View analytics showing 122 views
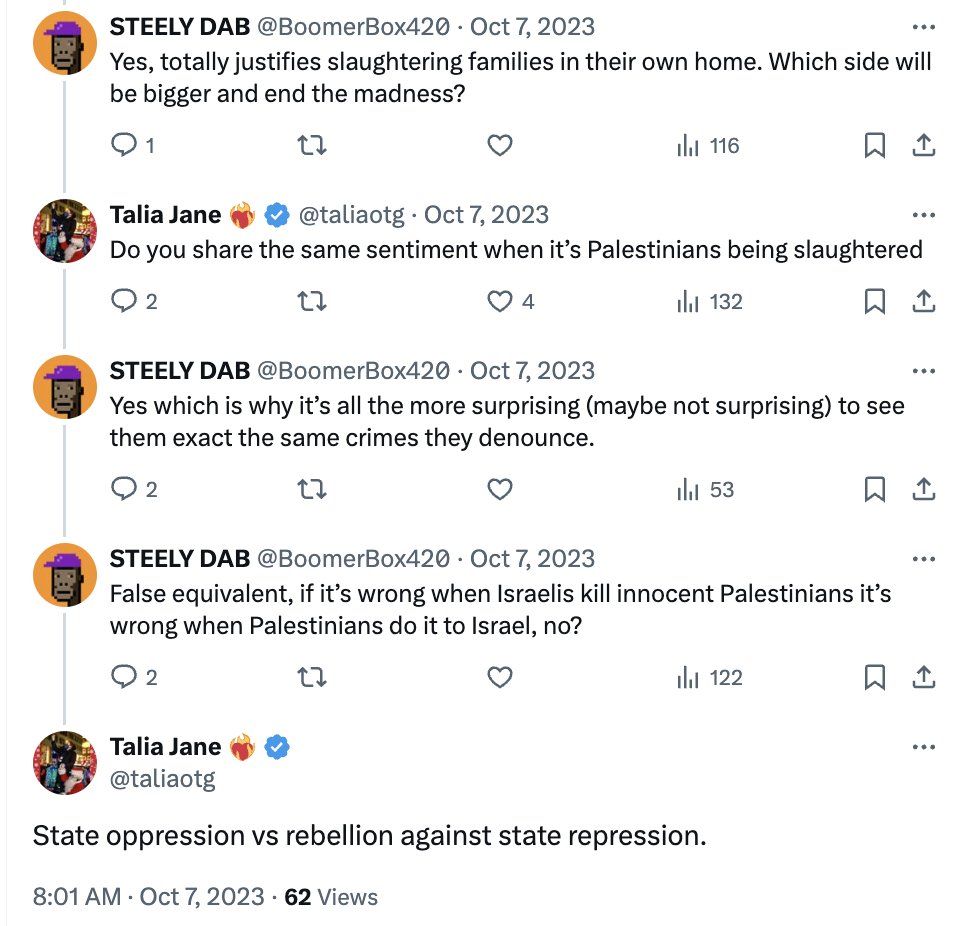This screenshot has width=958, height=926. pyautogui.click(x=710, y=677)
